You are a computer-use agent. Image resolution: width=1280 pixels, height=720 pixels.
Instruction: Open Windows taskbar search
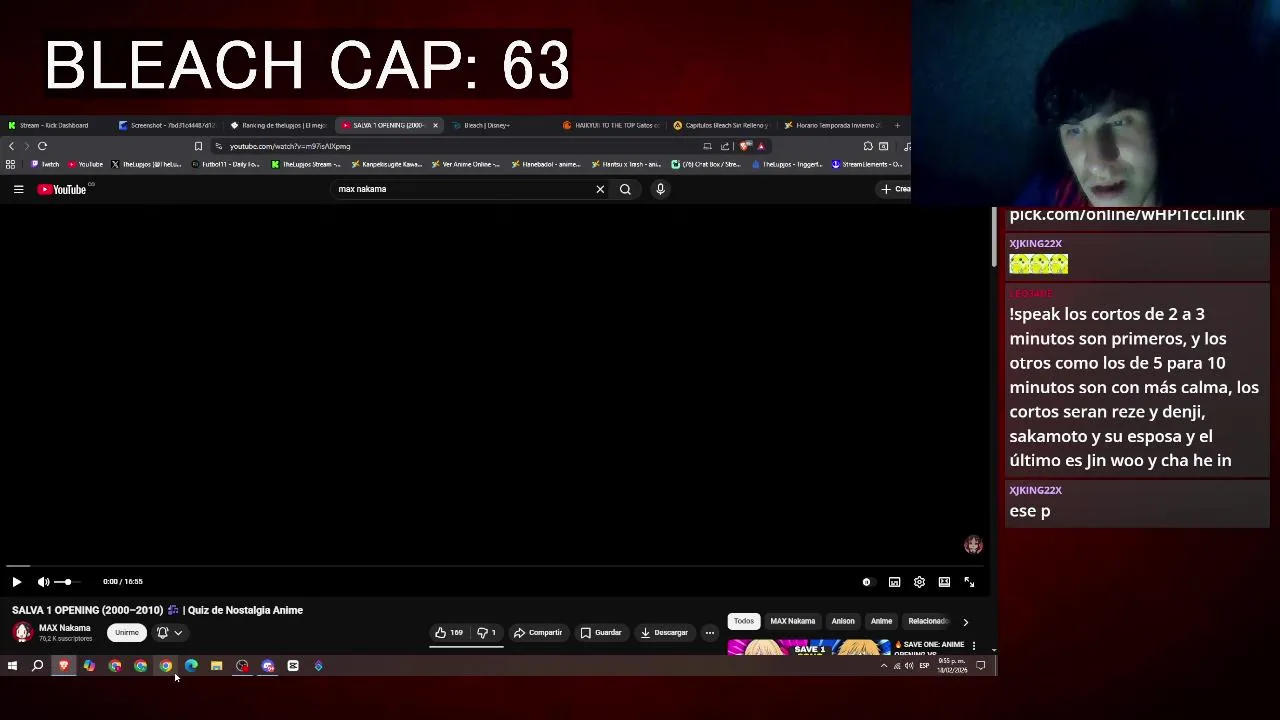tap(37, 666)
